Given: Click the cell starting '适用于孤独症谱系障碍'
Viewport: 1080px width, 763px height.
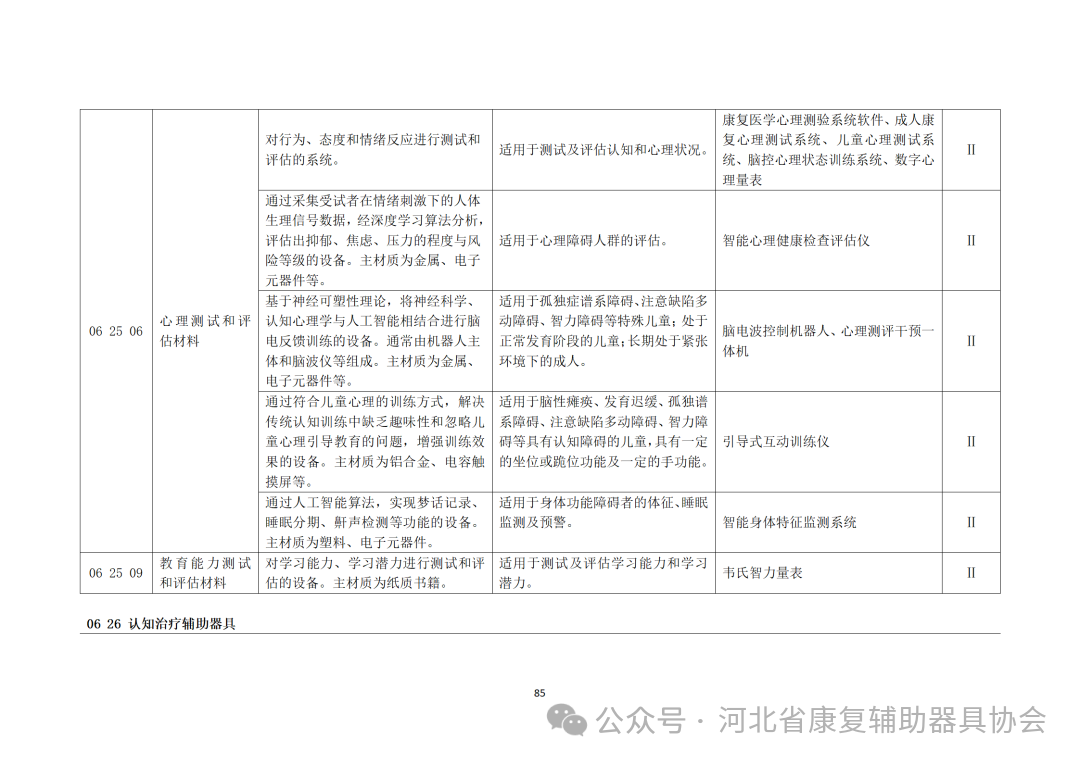Looking at the screenshot, I should click(x=604, y=342).
